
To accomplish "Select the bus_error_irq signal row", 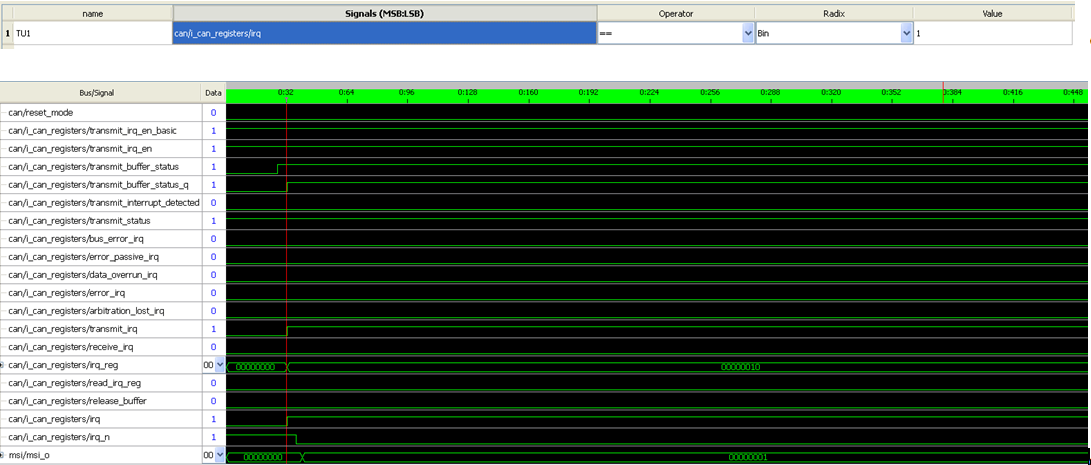I will click(x=75, y=239).
